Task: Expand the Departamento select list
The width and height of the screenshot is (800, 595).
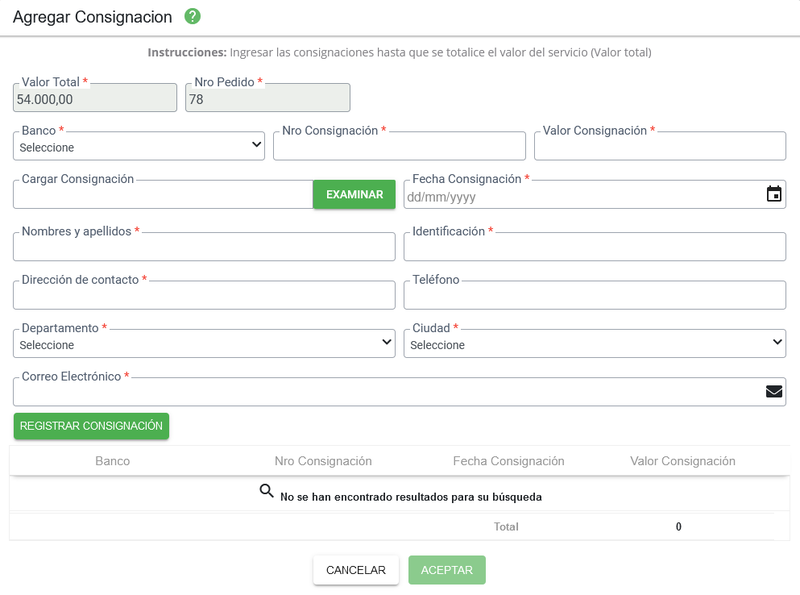Action: 204,344
